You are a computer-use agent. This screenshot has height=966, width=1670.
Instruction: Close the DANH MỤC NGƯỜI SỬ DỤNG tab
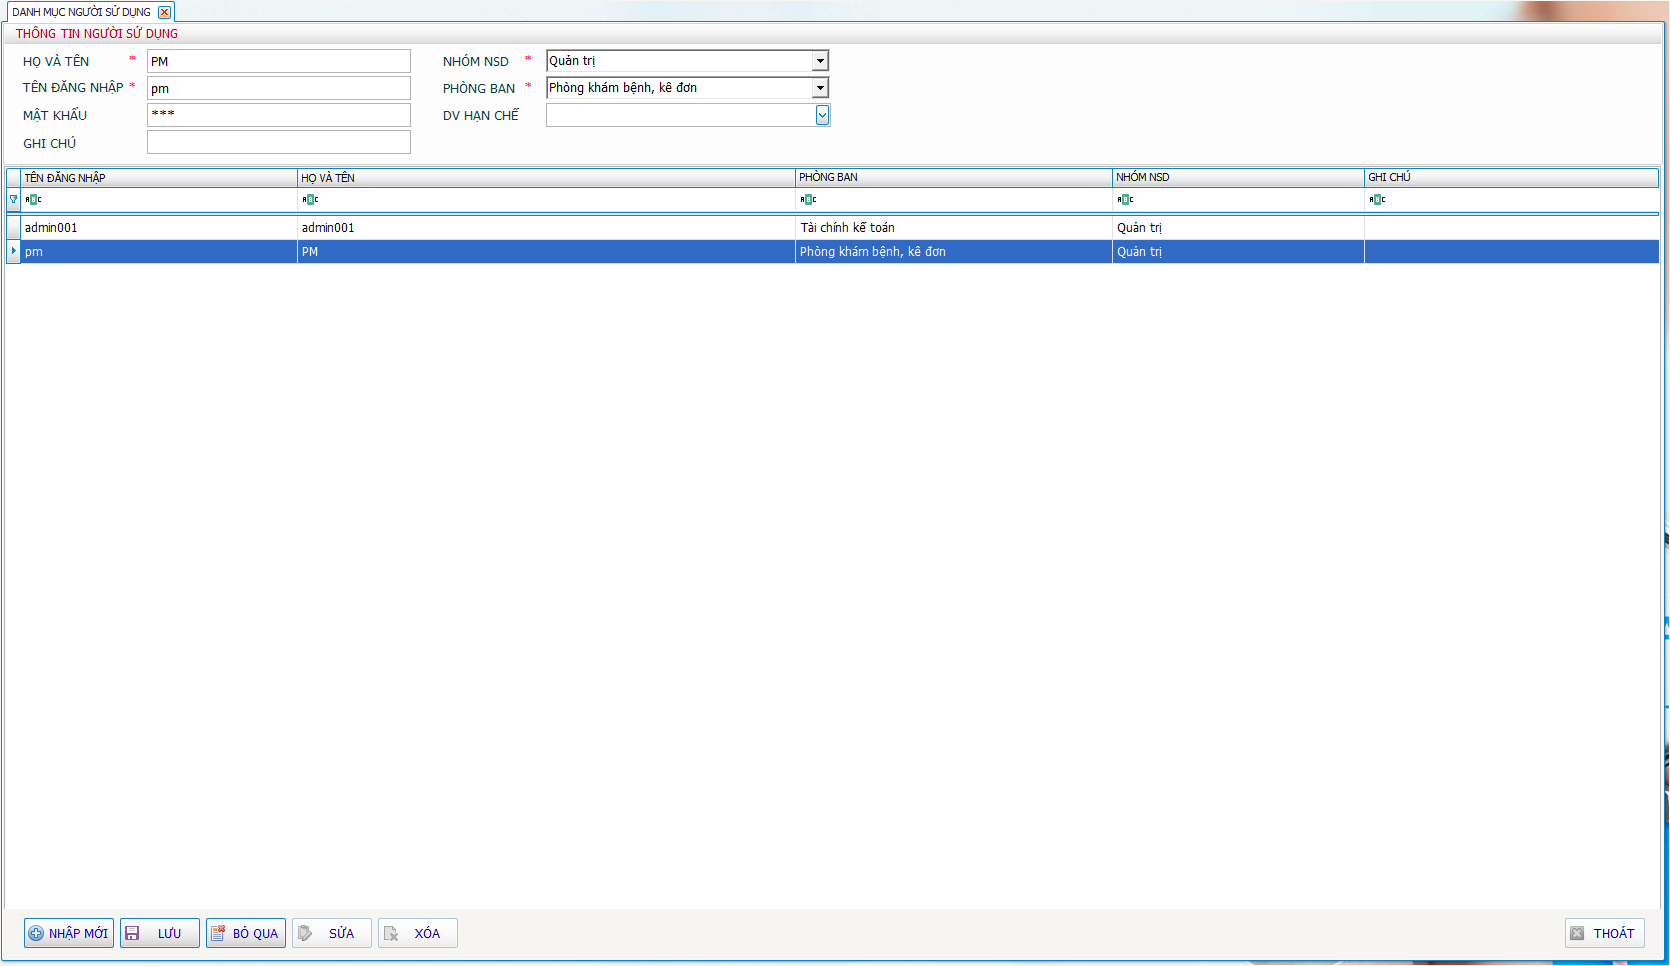click(164, 12)
